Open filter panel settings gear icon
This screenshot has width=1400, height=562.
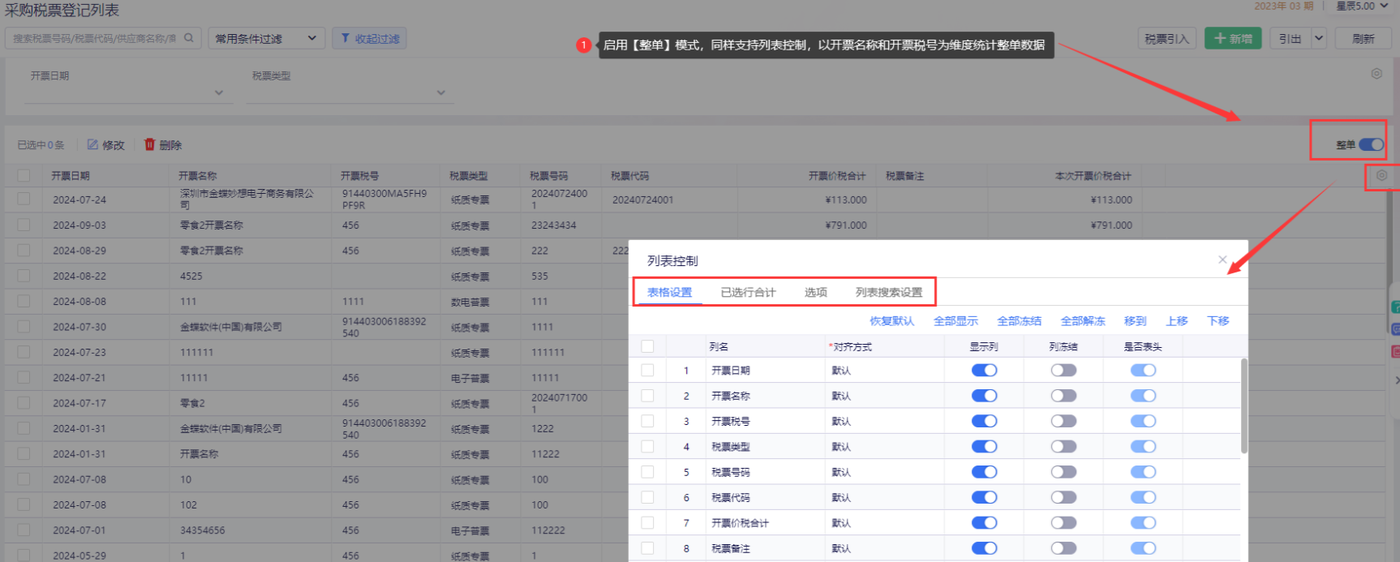pos(1377,74)
